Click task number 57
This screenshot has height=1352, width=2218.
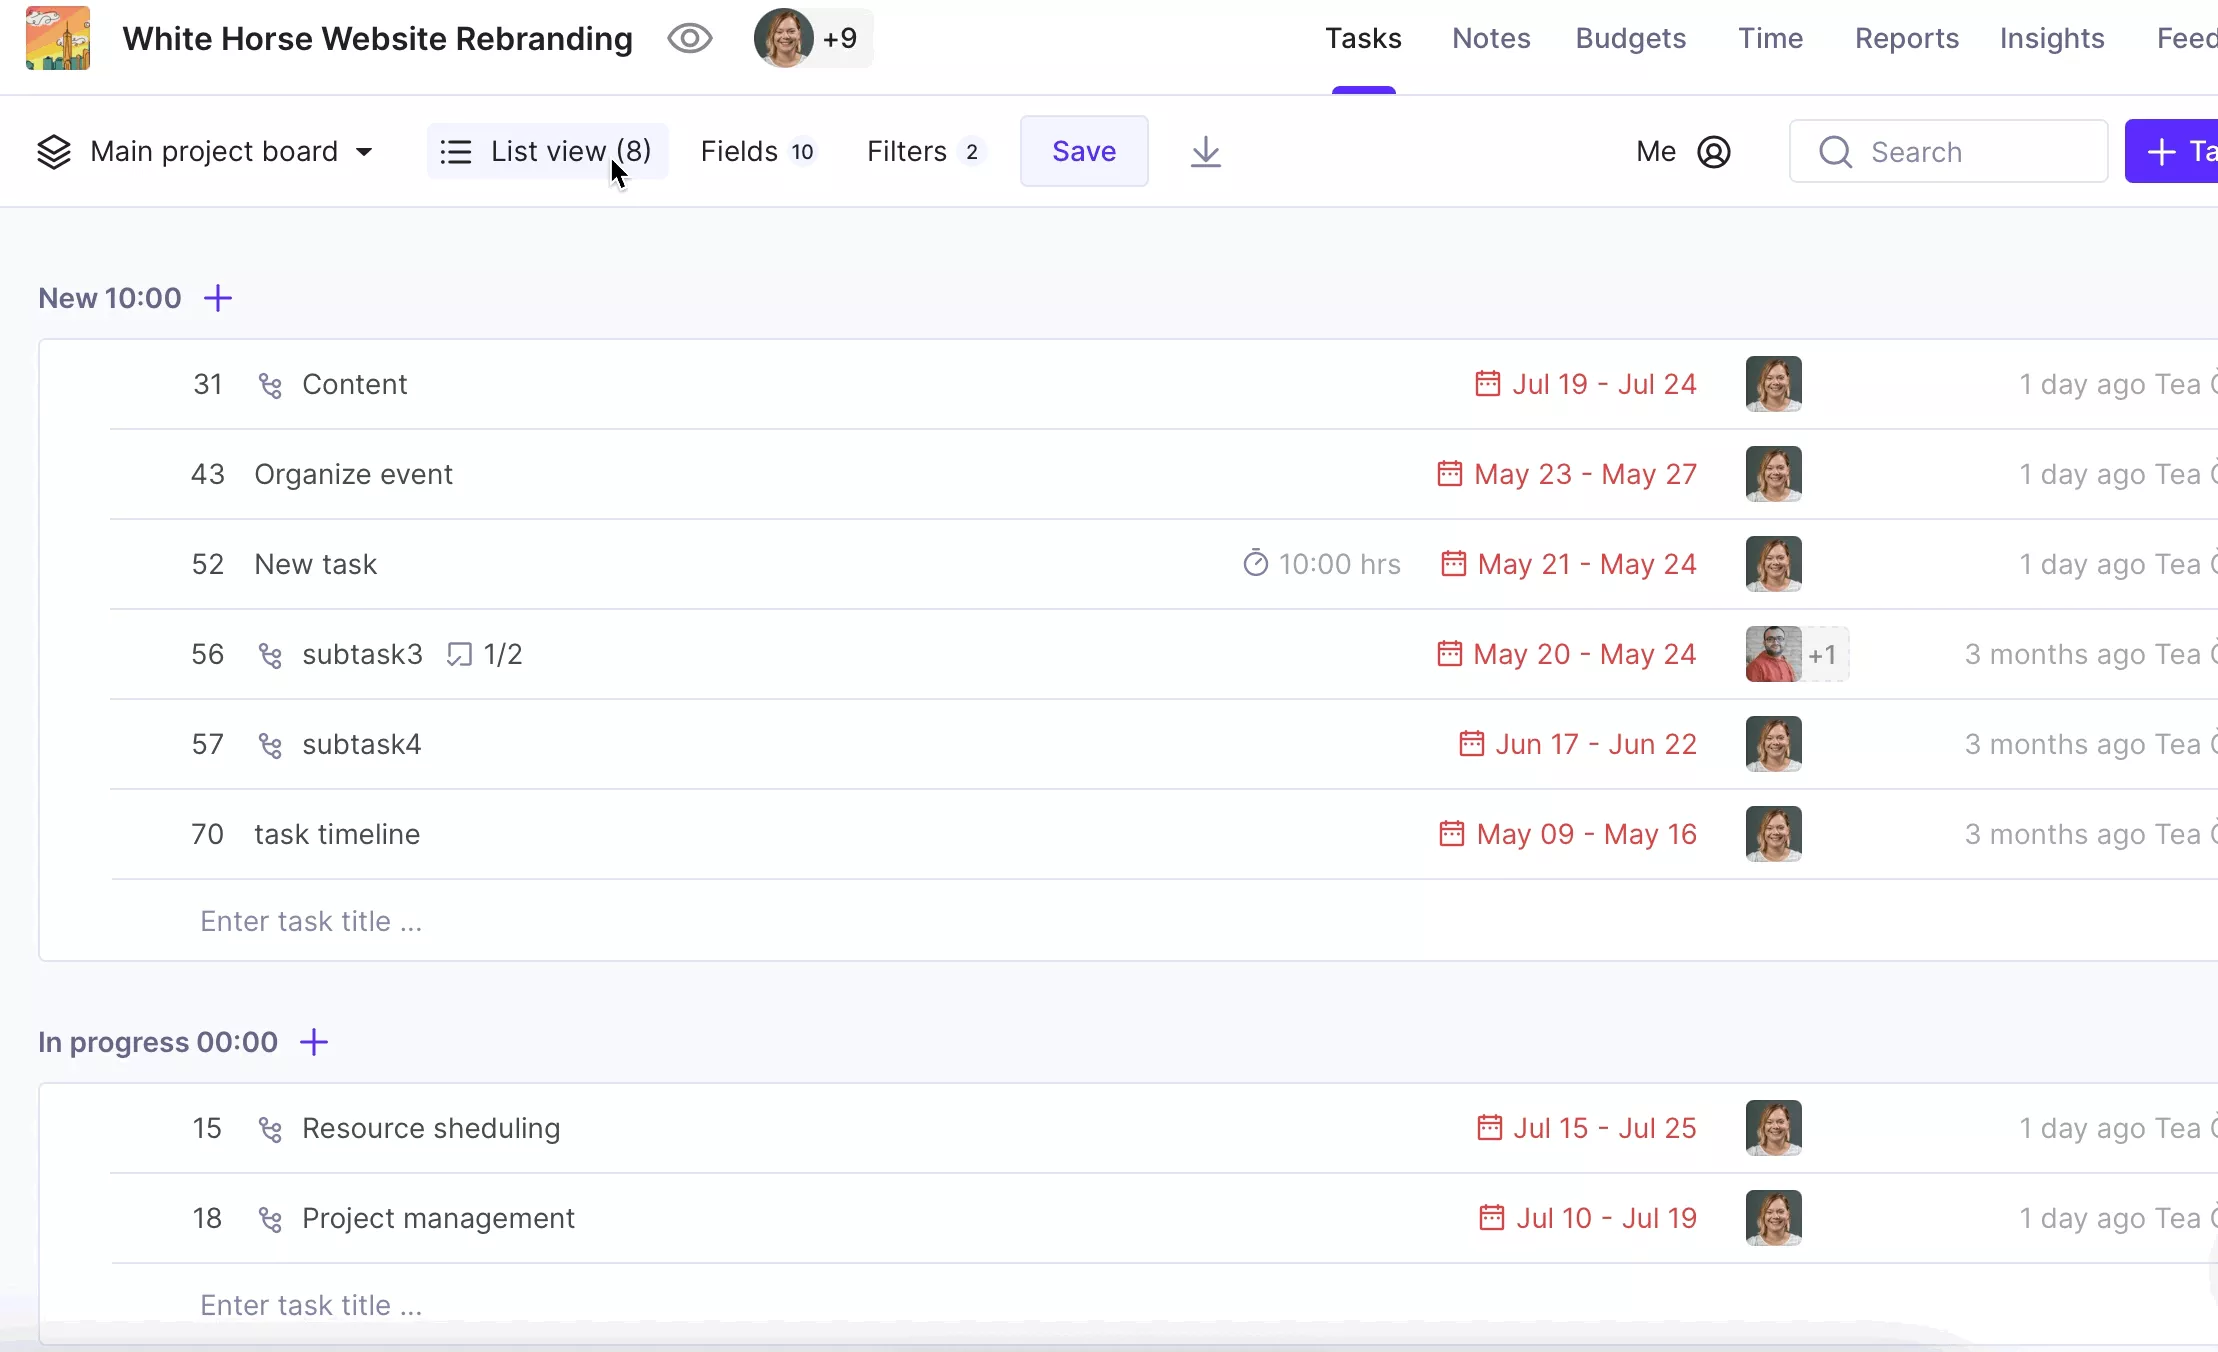click(x=208, y=744)
